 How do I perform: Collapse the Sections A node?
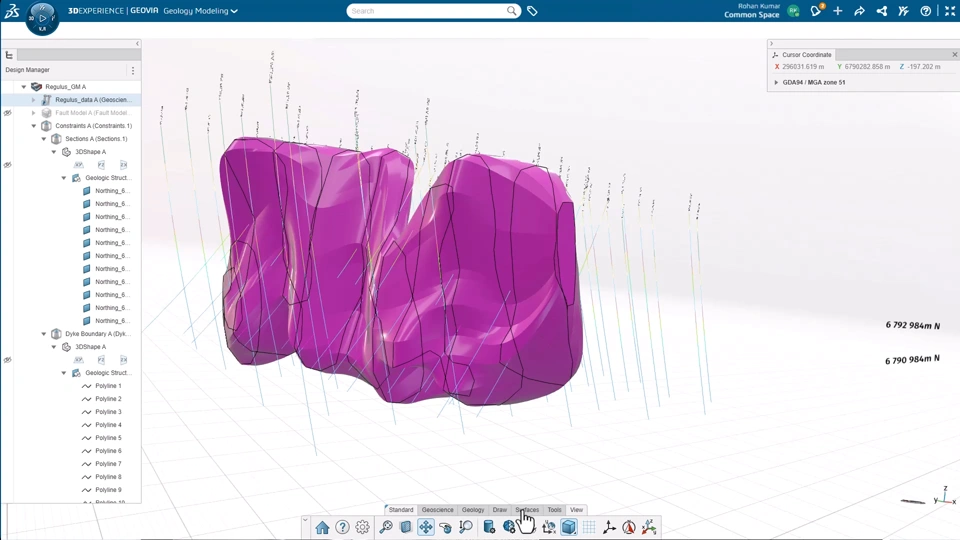click(x=44, y=139)
